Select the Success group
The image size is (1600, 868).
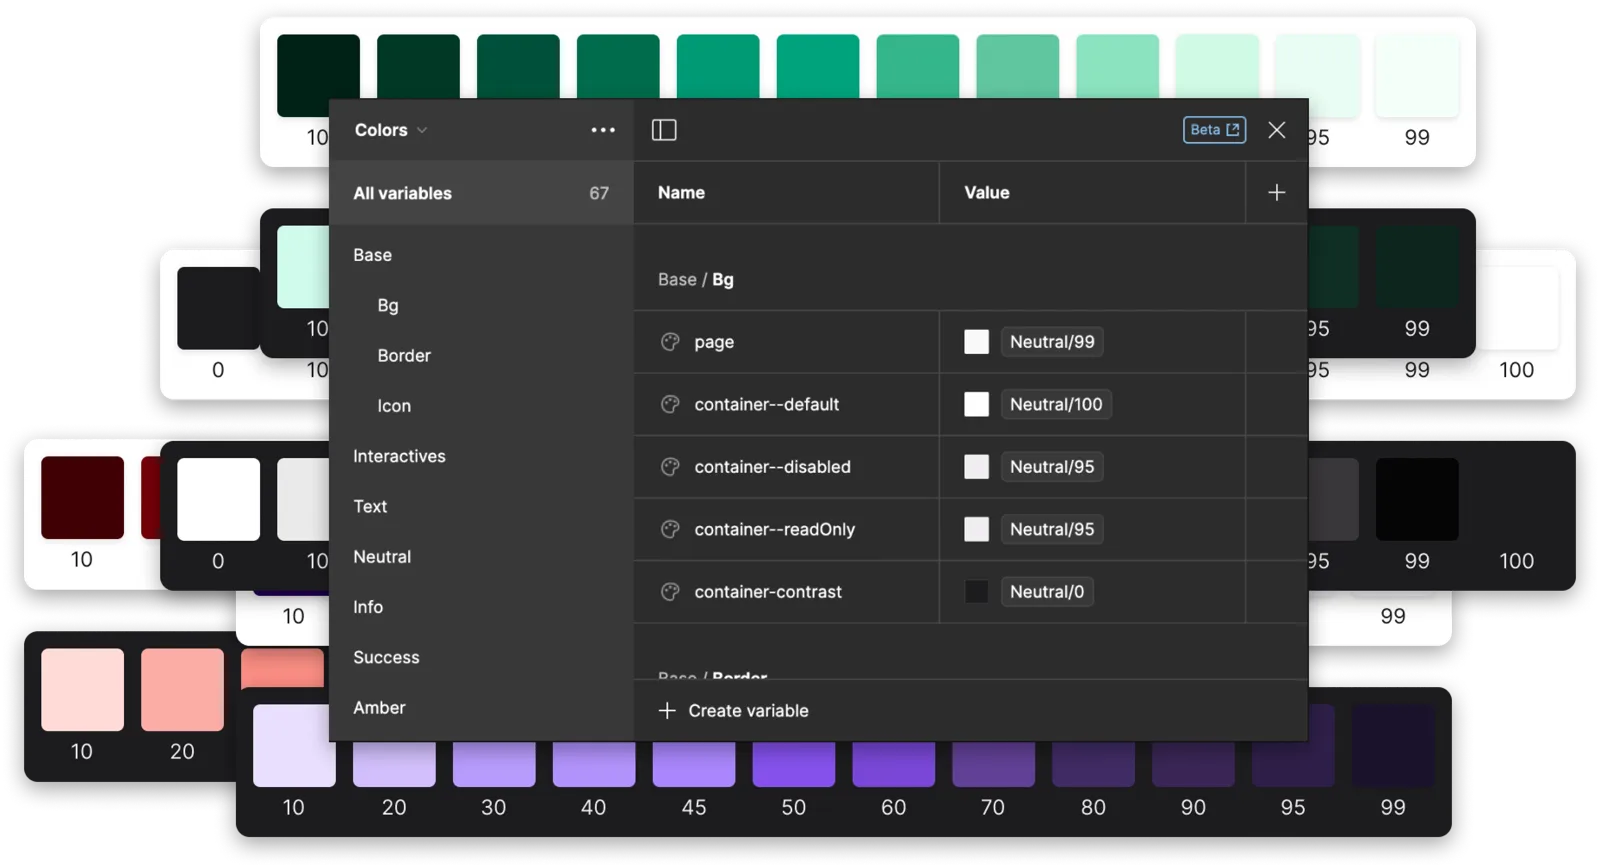point(386,657)
